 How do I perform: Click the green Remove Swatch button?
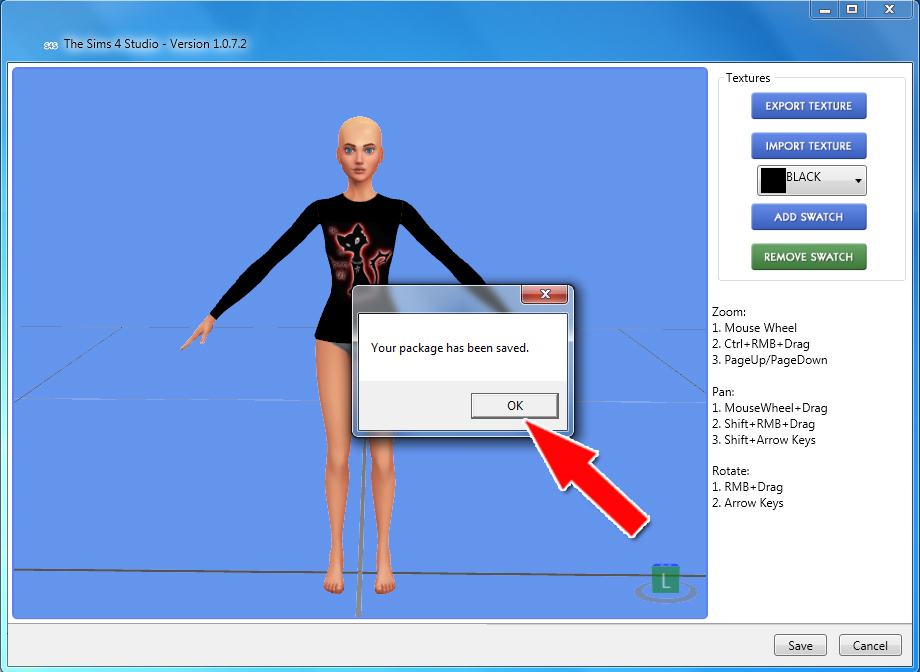[x=809, y=256]
